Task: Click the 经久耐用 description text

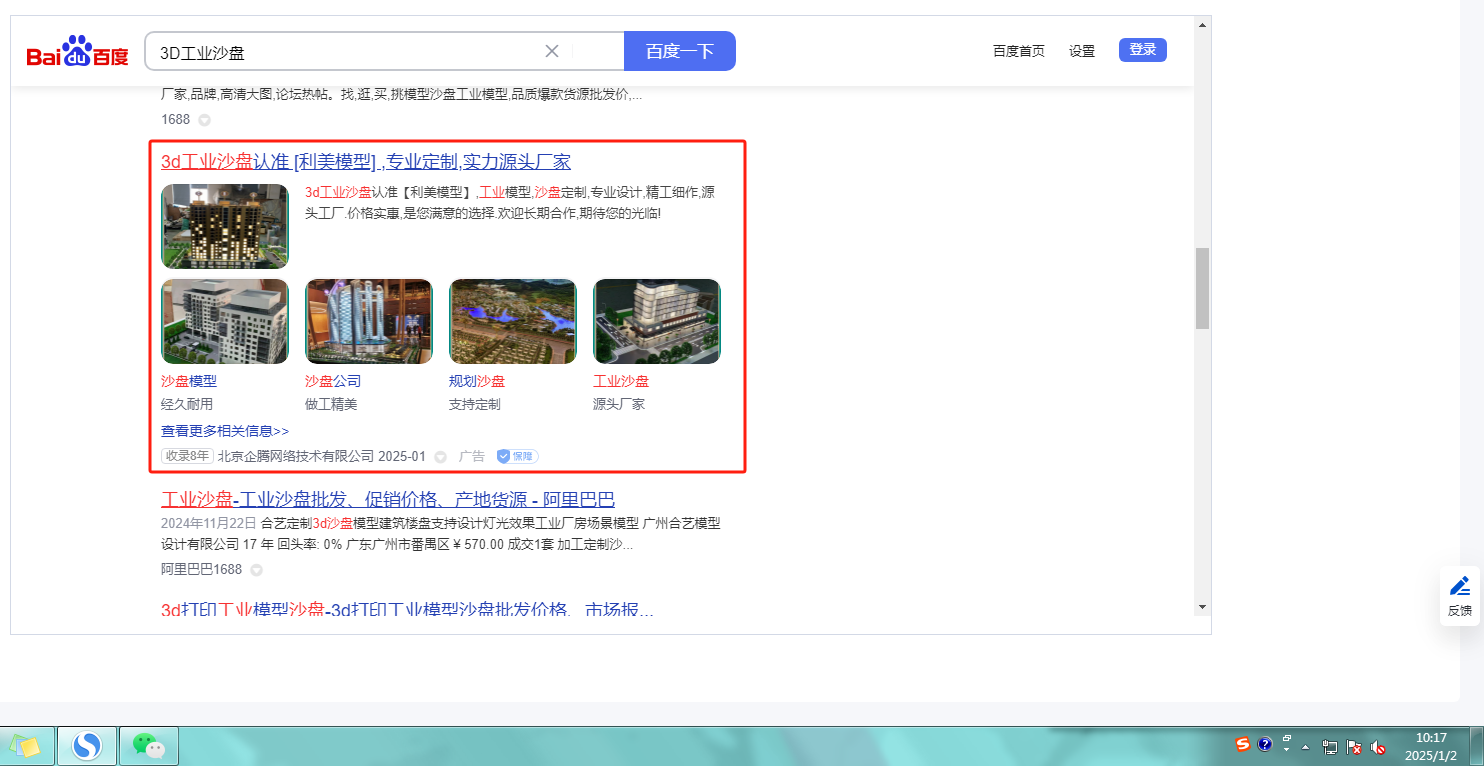Action: [x=187, y=404]
